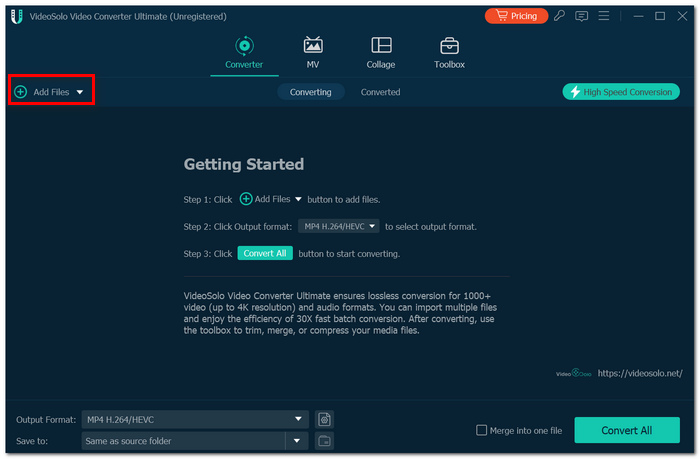This screenshot has height=459, width=700.
Task: Click the Save to path field
Action: point(183,441)
